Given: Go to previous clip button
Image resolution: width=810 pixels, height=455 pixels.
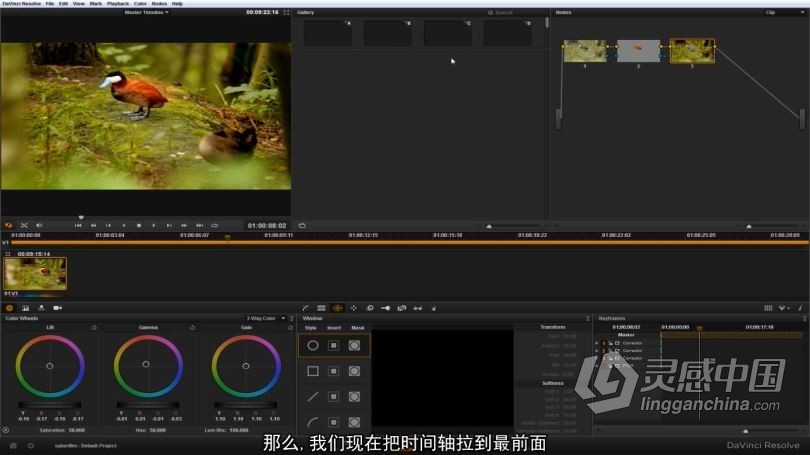Looking at the screenshot, I should (108, 226).
